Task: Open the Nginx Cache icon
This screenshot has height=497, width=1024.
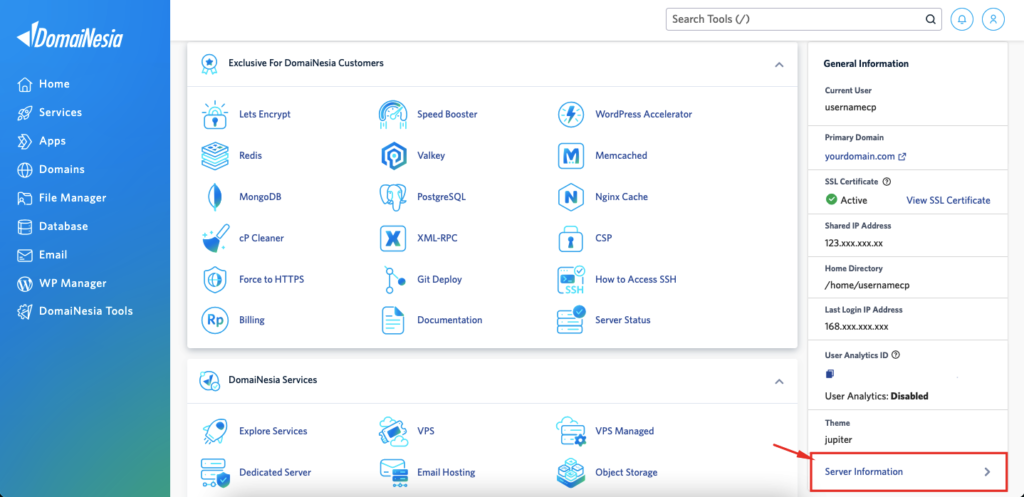Action: [571, 197]
